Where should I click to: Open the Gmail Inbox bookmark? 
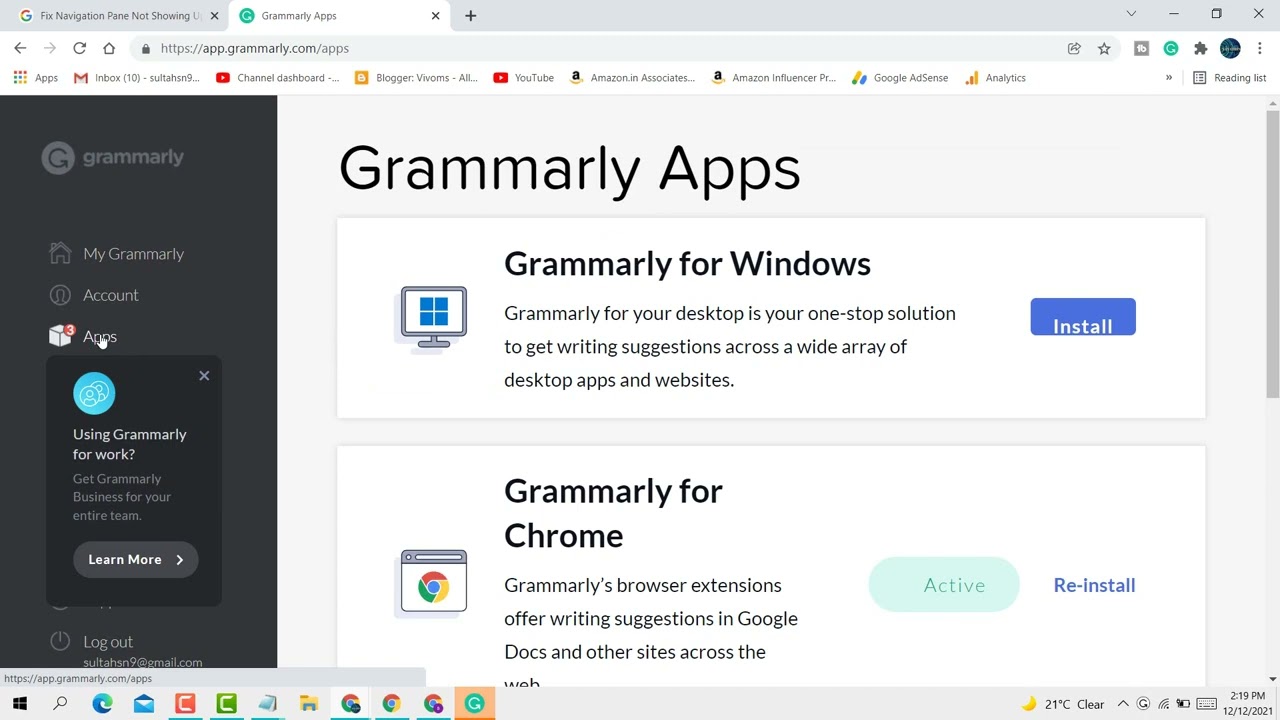tap(137, 78)
